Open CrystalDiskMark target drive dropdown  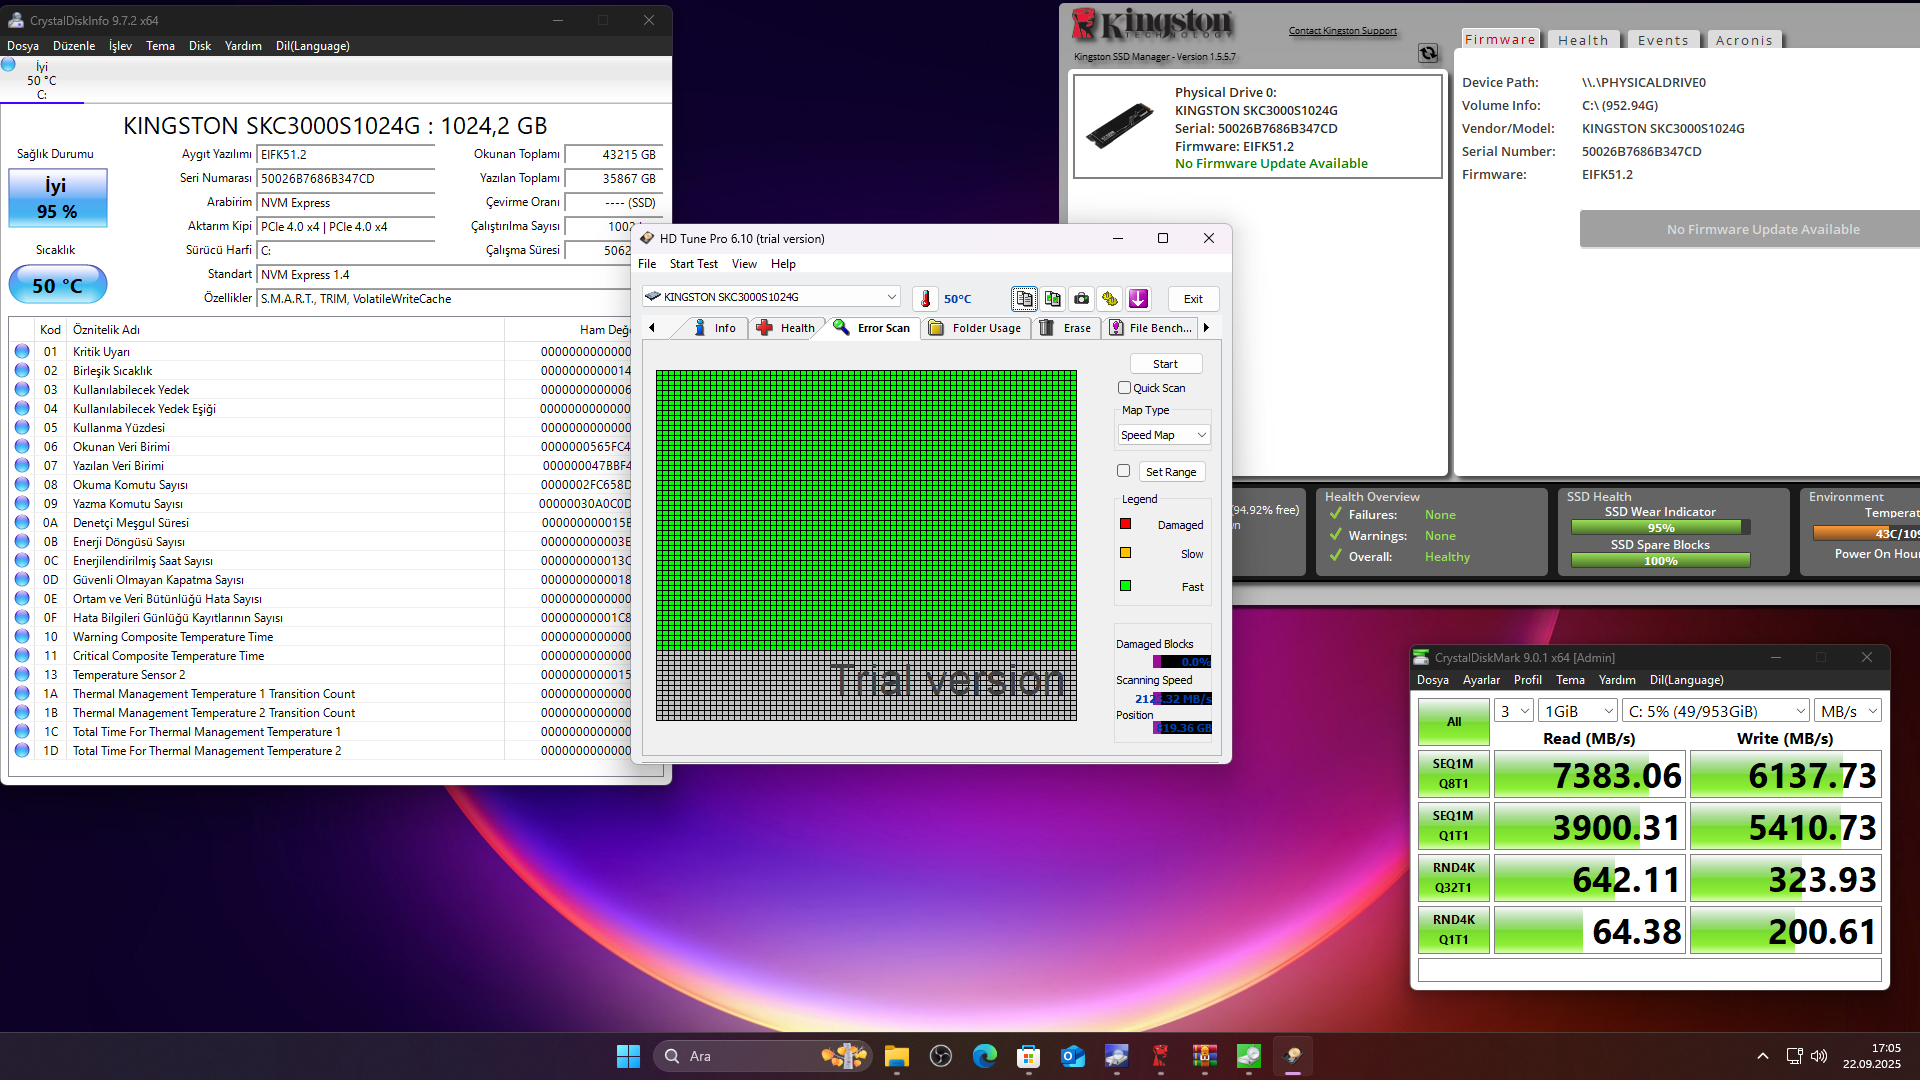click(1716, 711)
